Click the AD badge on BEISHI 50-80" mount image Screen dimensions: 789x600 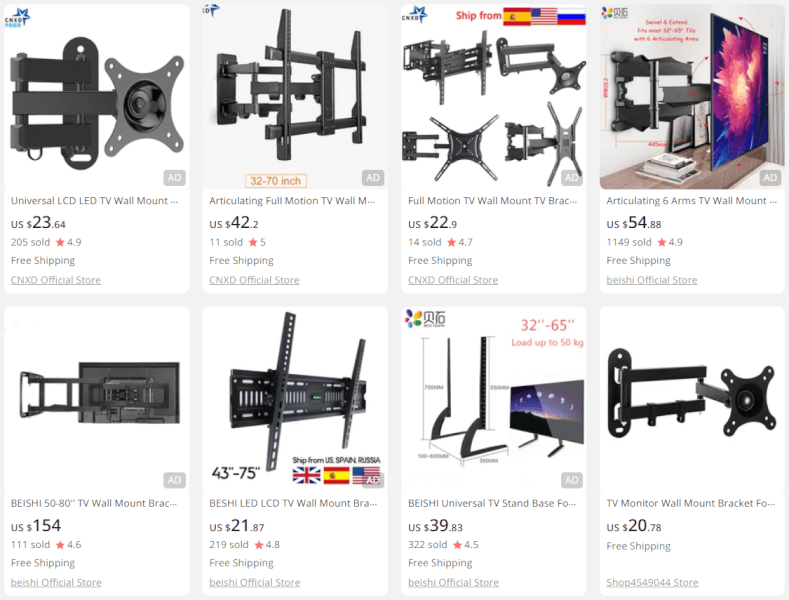click(x=174, y=480)
